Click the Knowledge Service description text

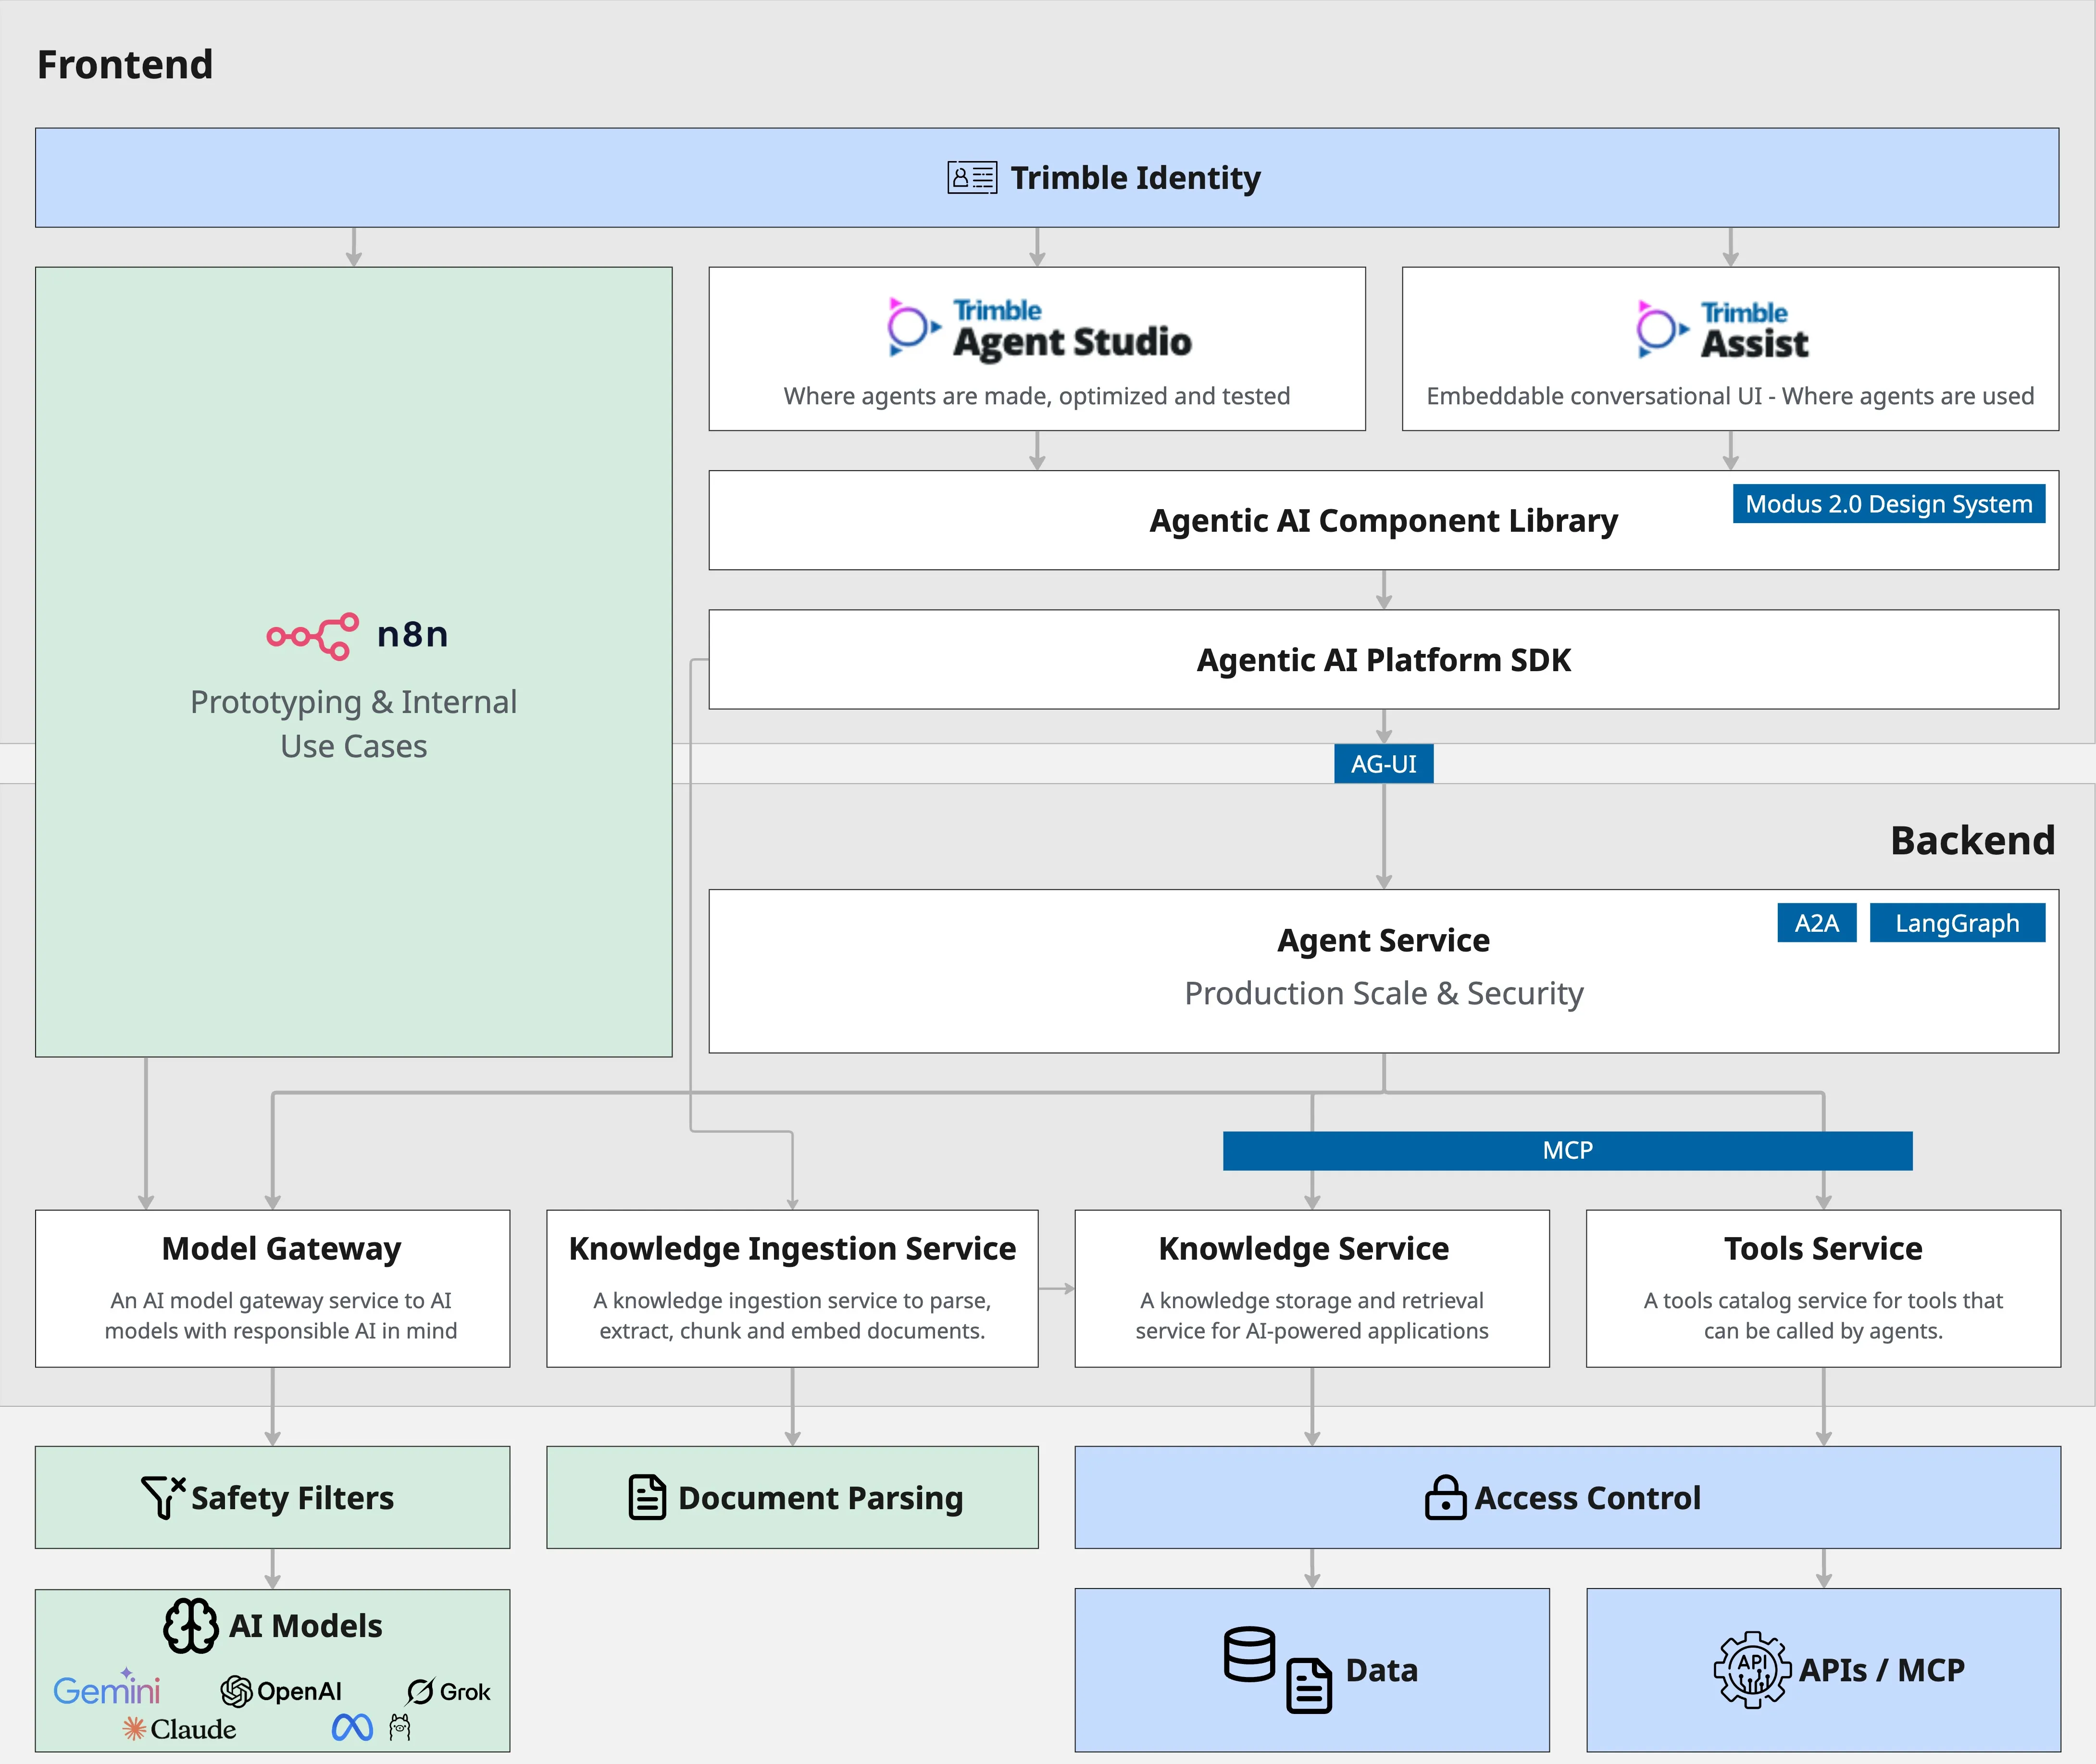pos(1311,1315)
